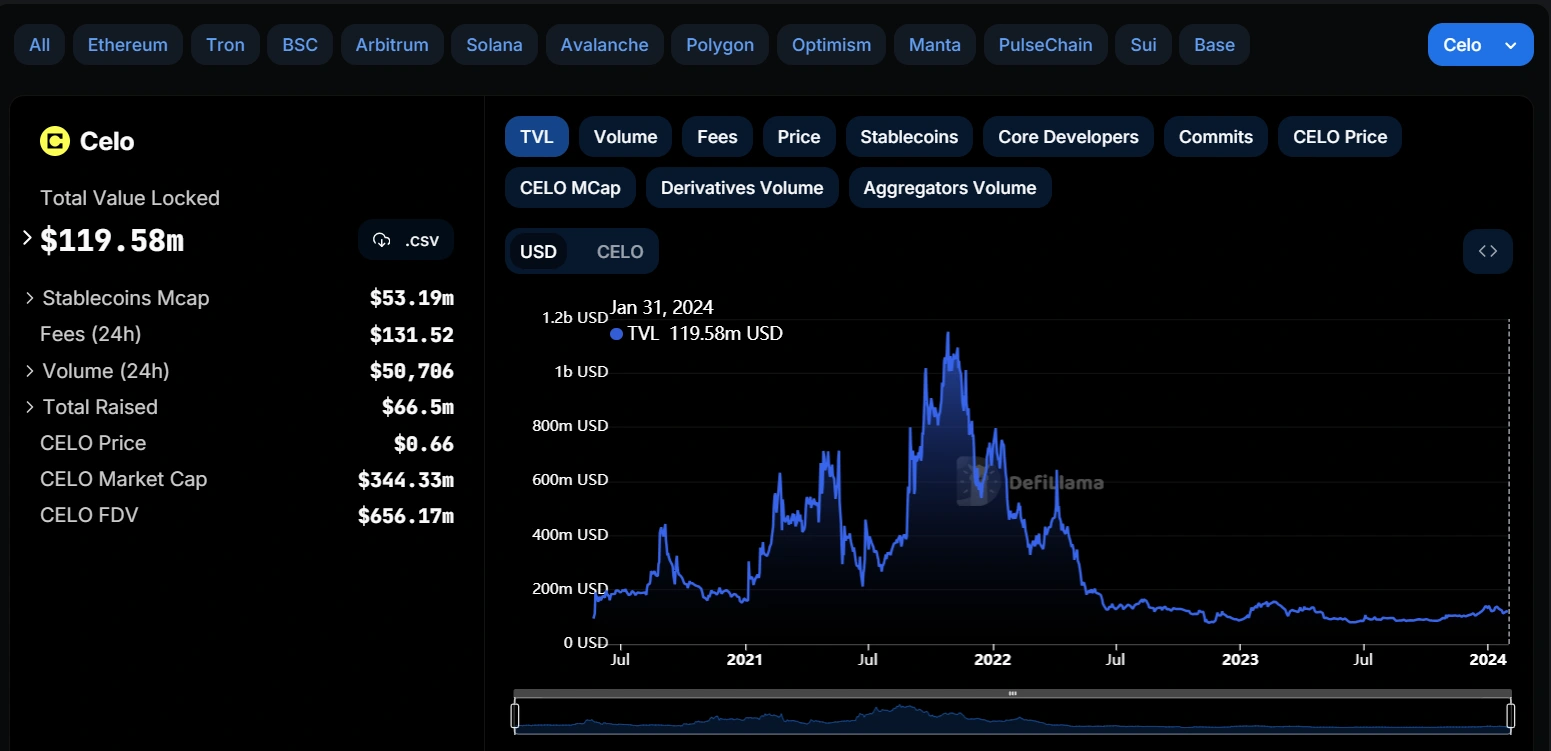Toggle the Fees chart series

coord(717,137)
